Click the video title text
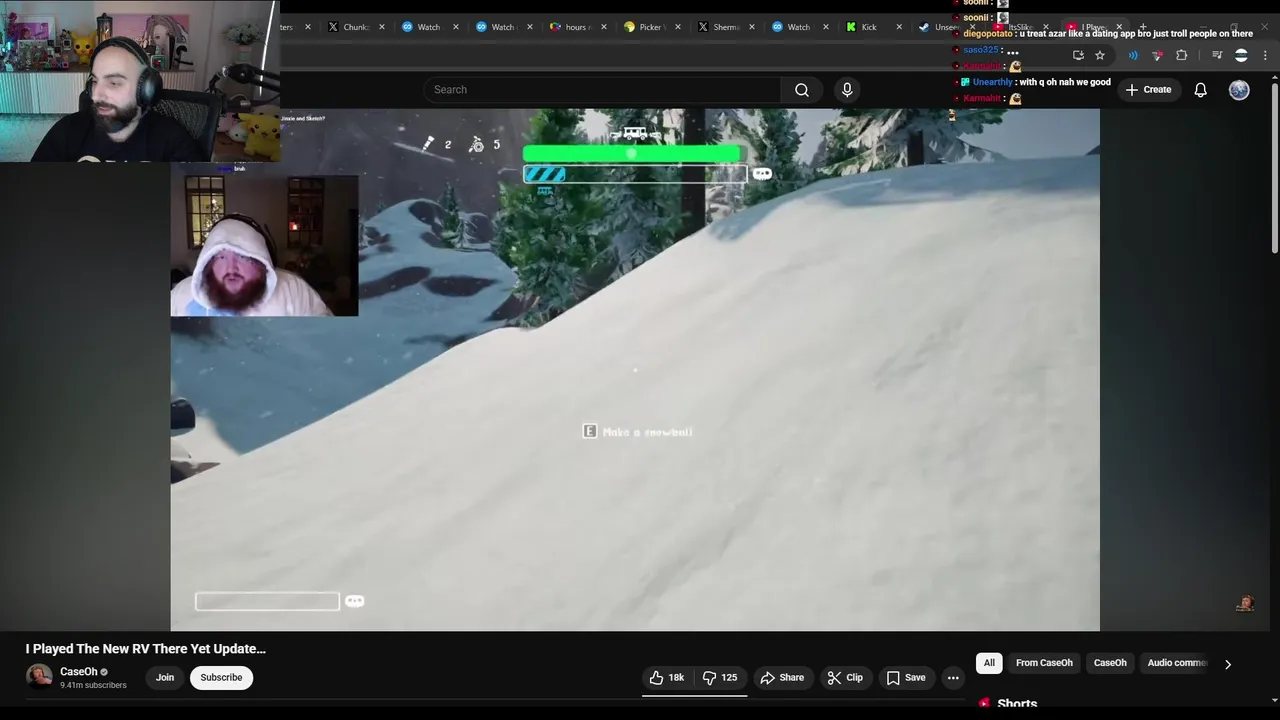Viewport: 1280px width, 720px height. pos(146,649)
